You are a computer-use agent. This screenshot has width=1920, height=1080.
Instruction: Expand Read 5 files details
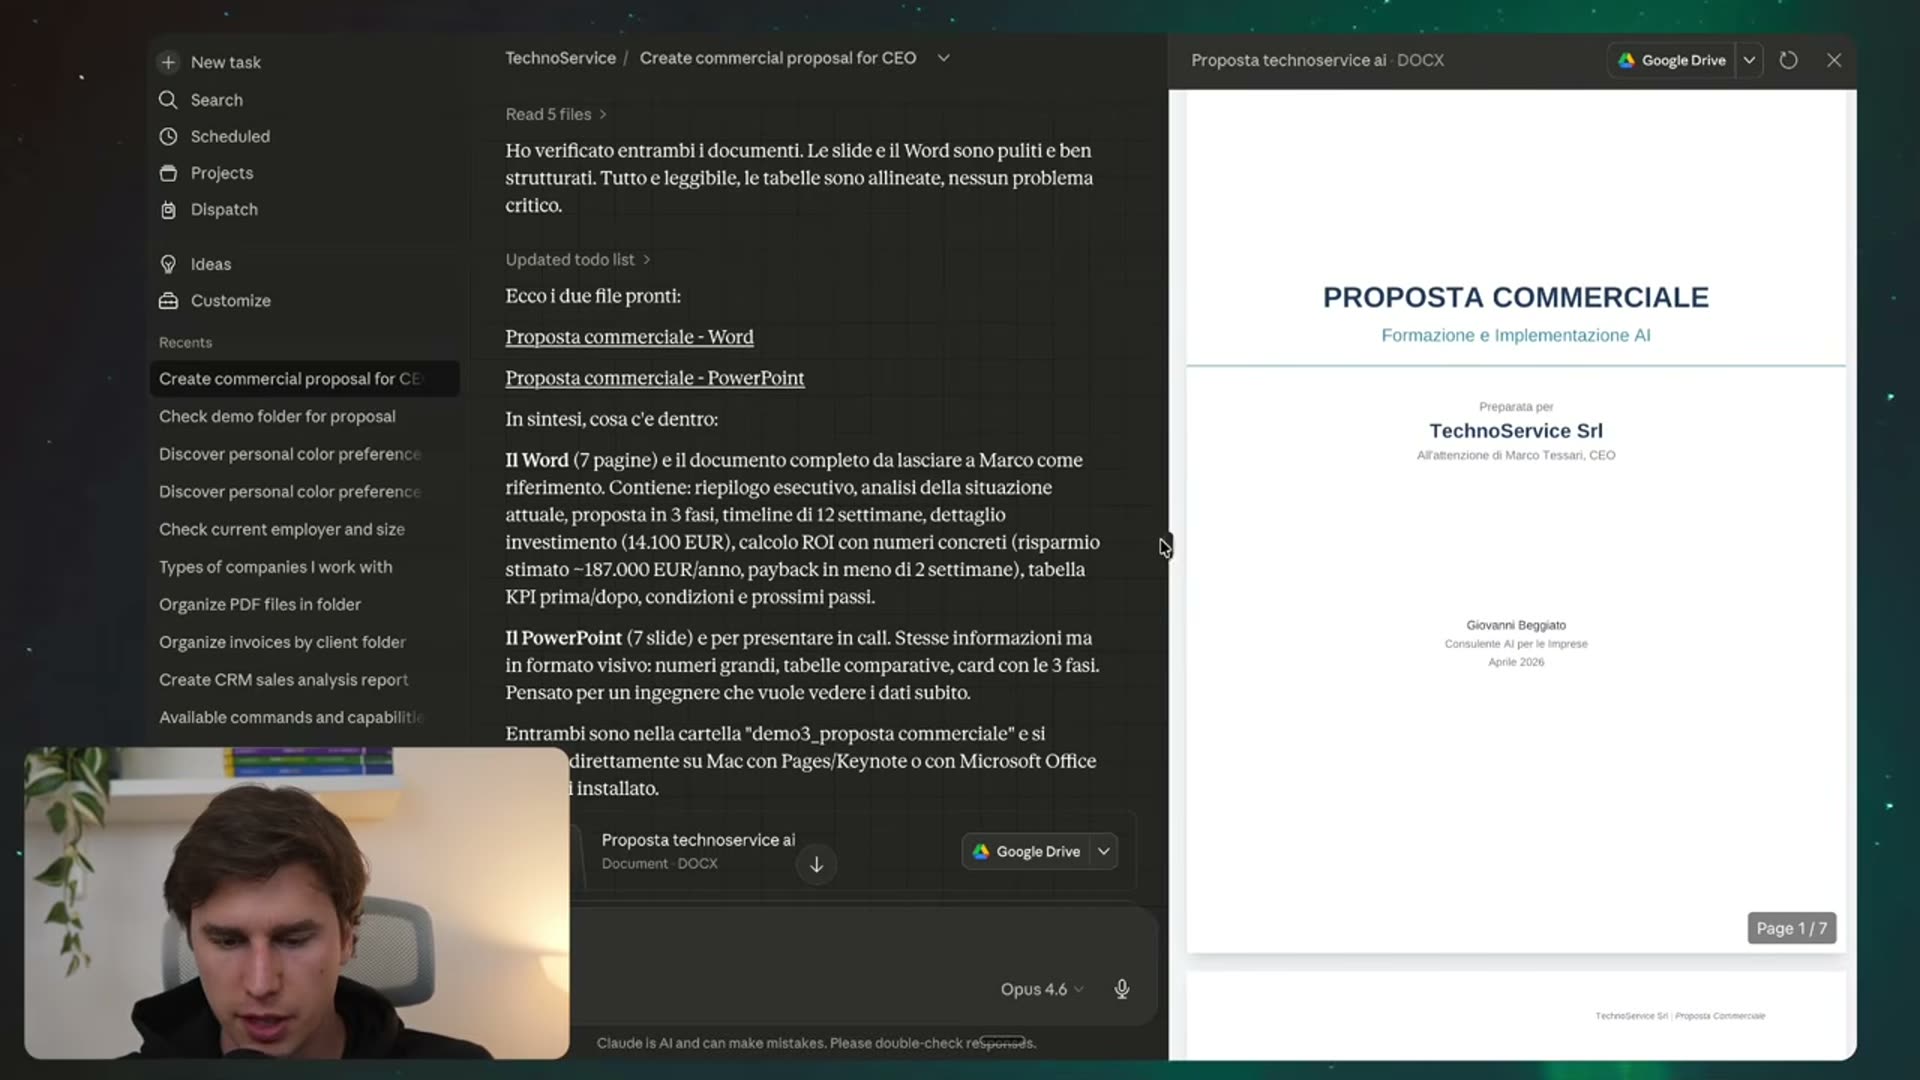(x=556, y=114)
